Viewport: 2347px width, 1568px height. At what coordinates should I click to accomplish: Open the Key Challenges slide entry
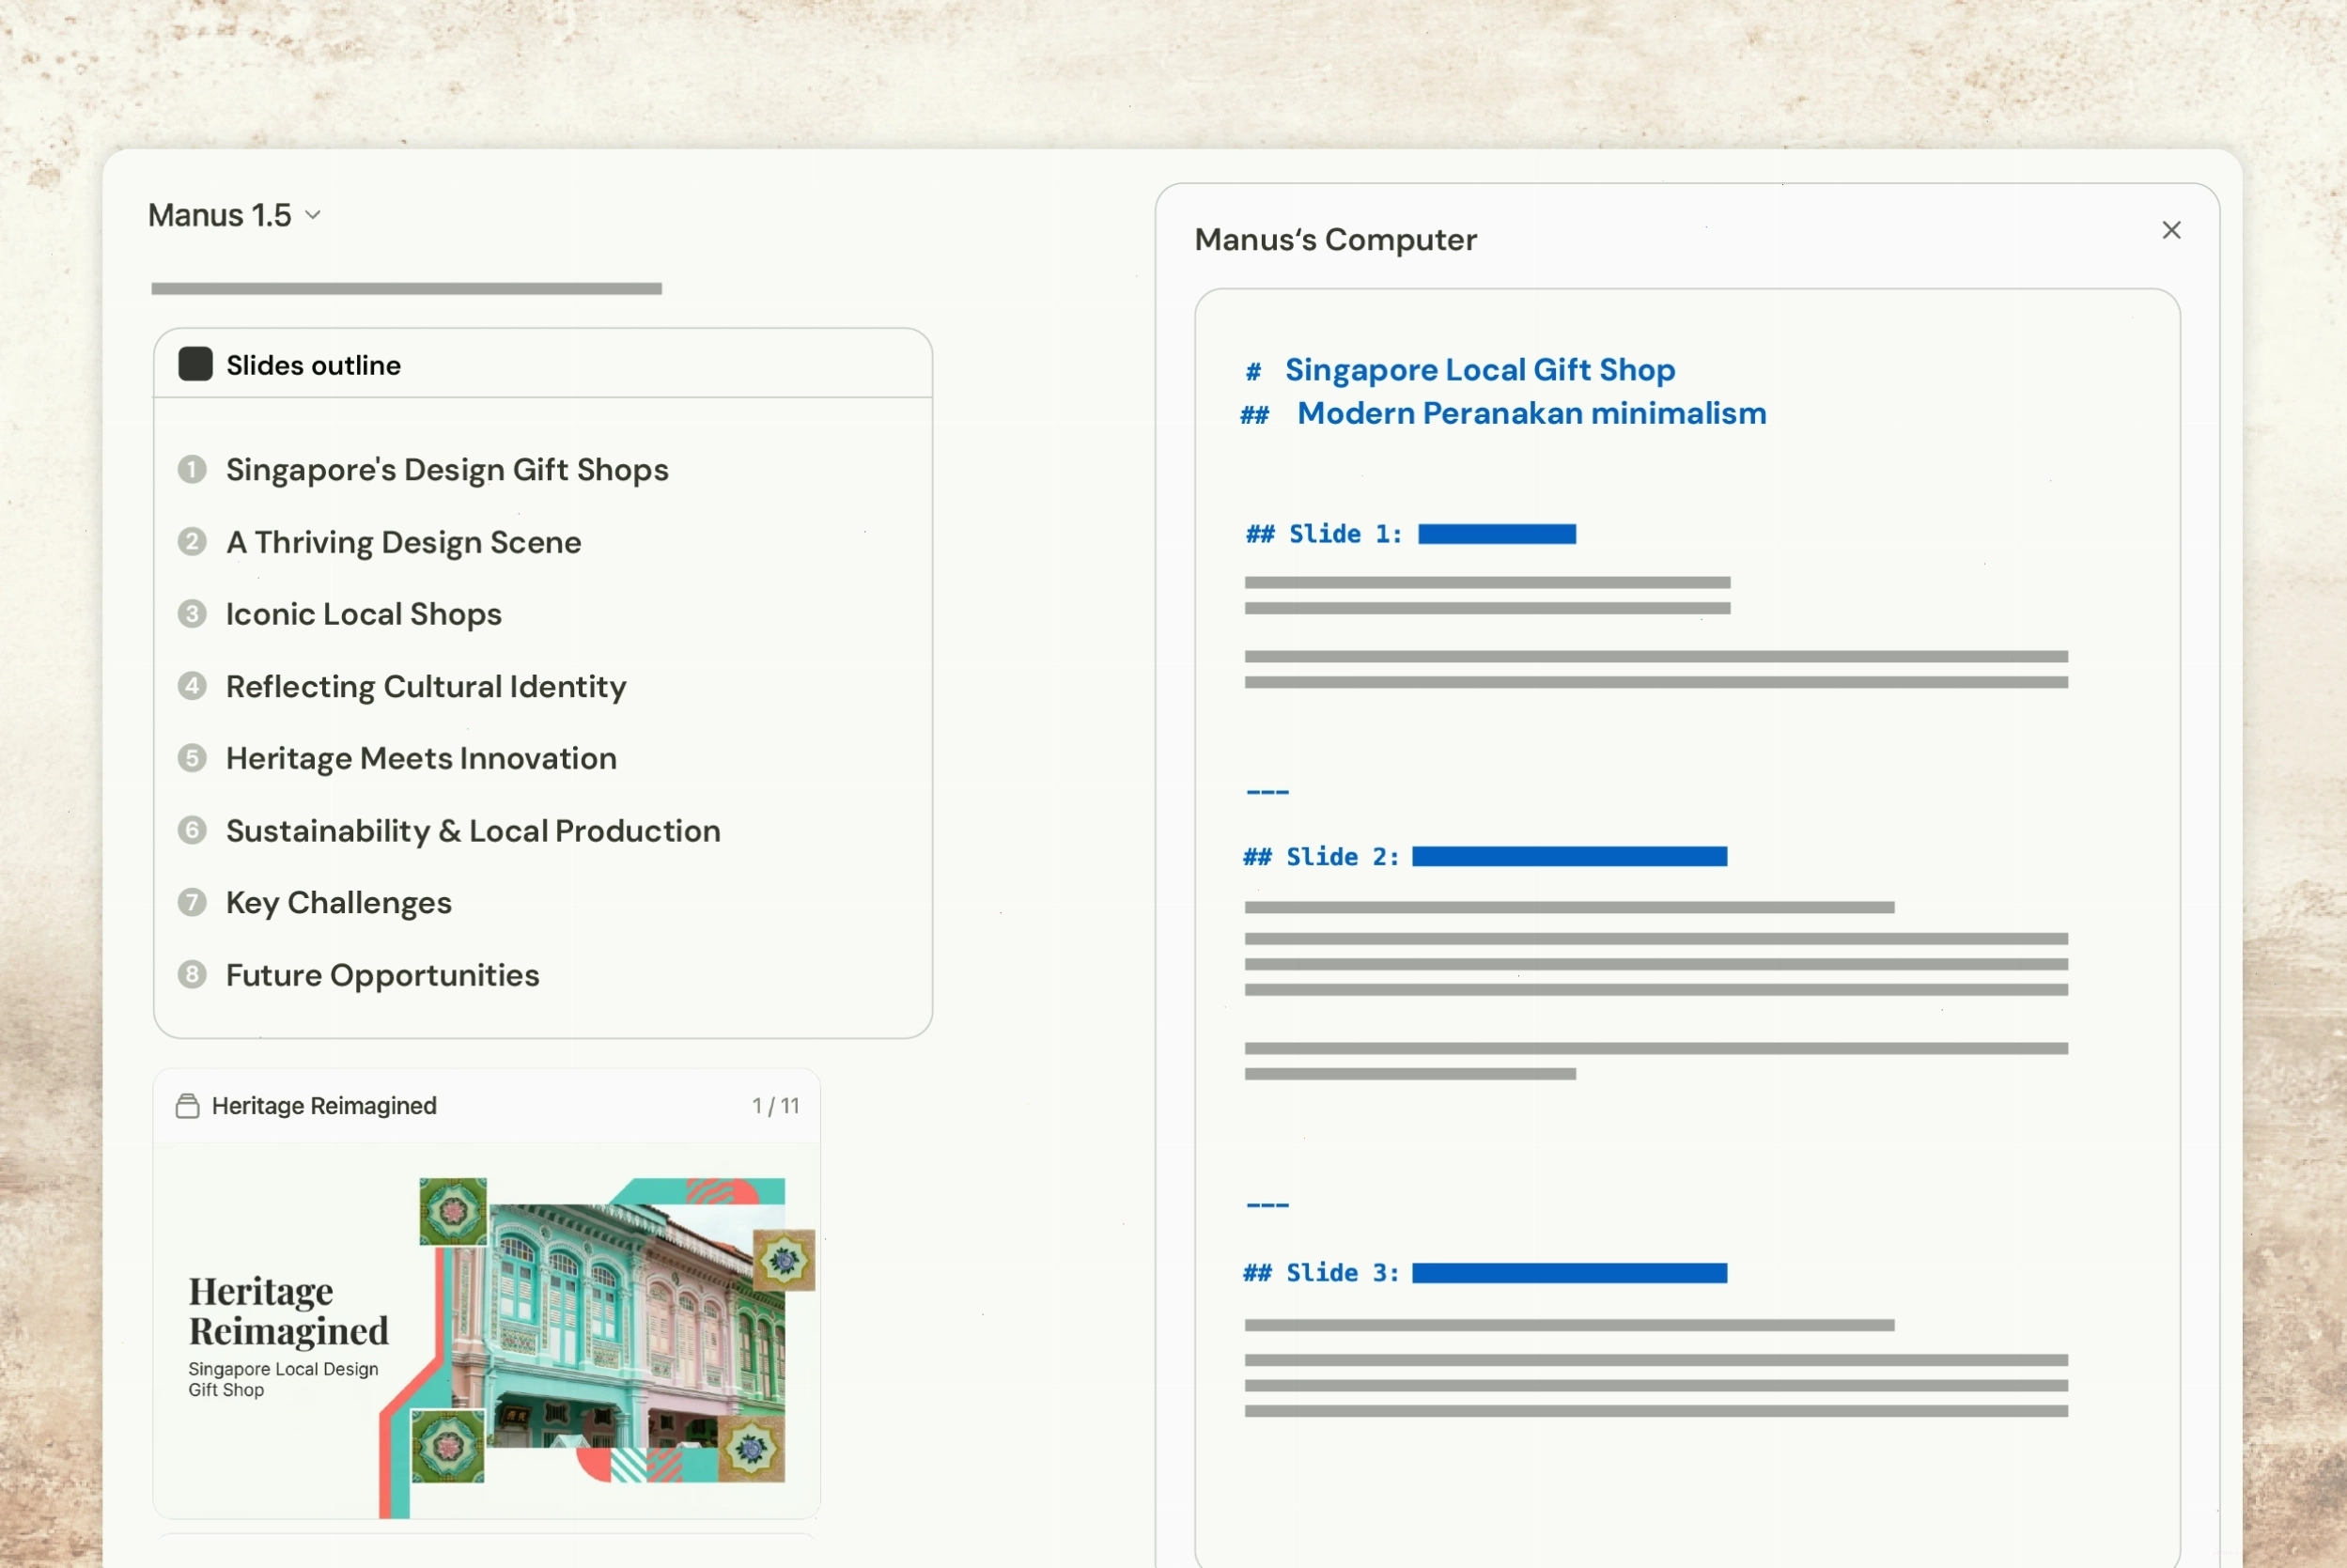[x=339, y=903]
